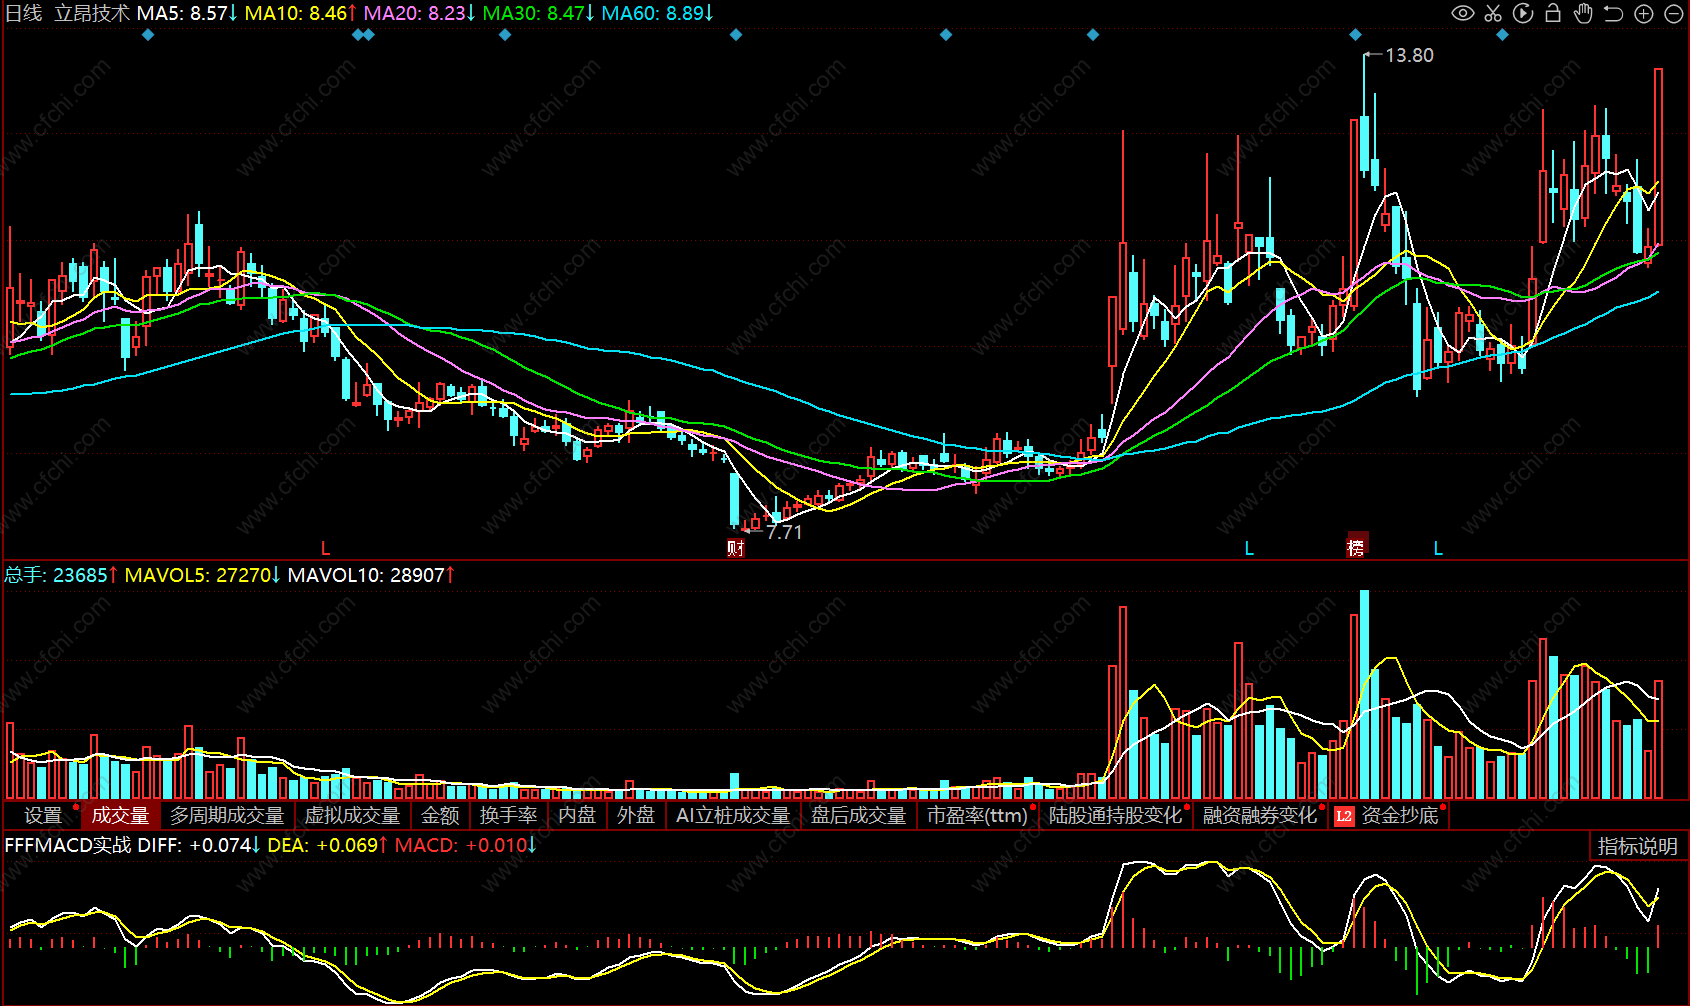This screenshot has height=1006, width=1690.
Task: Click the MA10: 8.46 label
Action: point(300,13)
